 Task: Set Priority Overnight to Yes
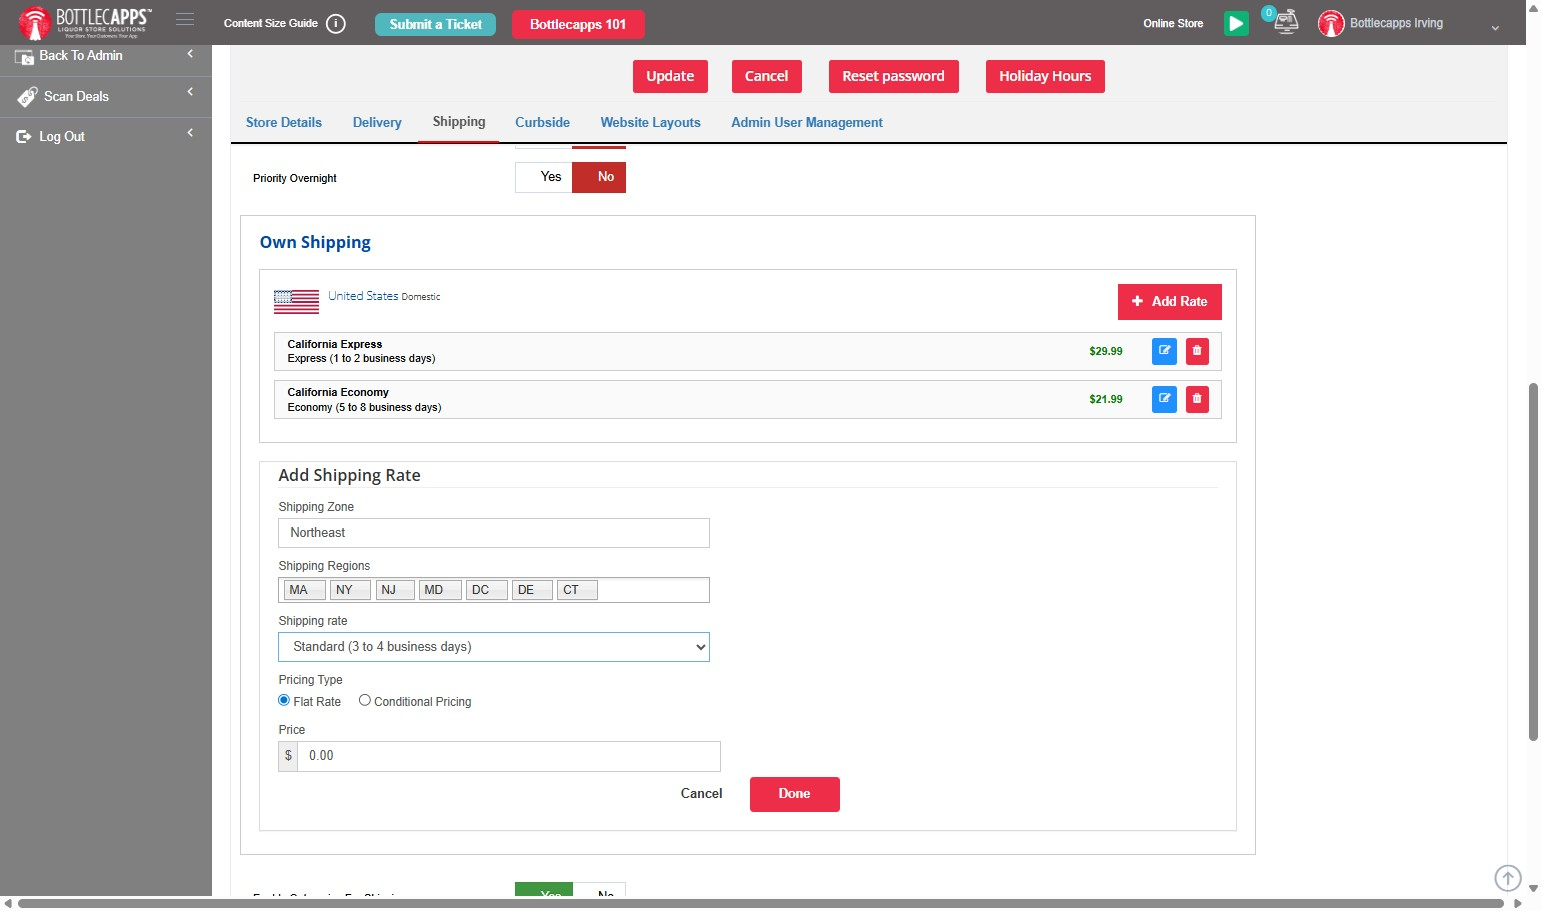coord(544,177)
